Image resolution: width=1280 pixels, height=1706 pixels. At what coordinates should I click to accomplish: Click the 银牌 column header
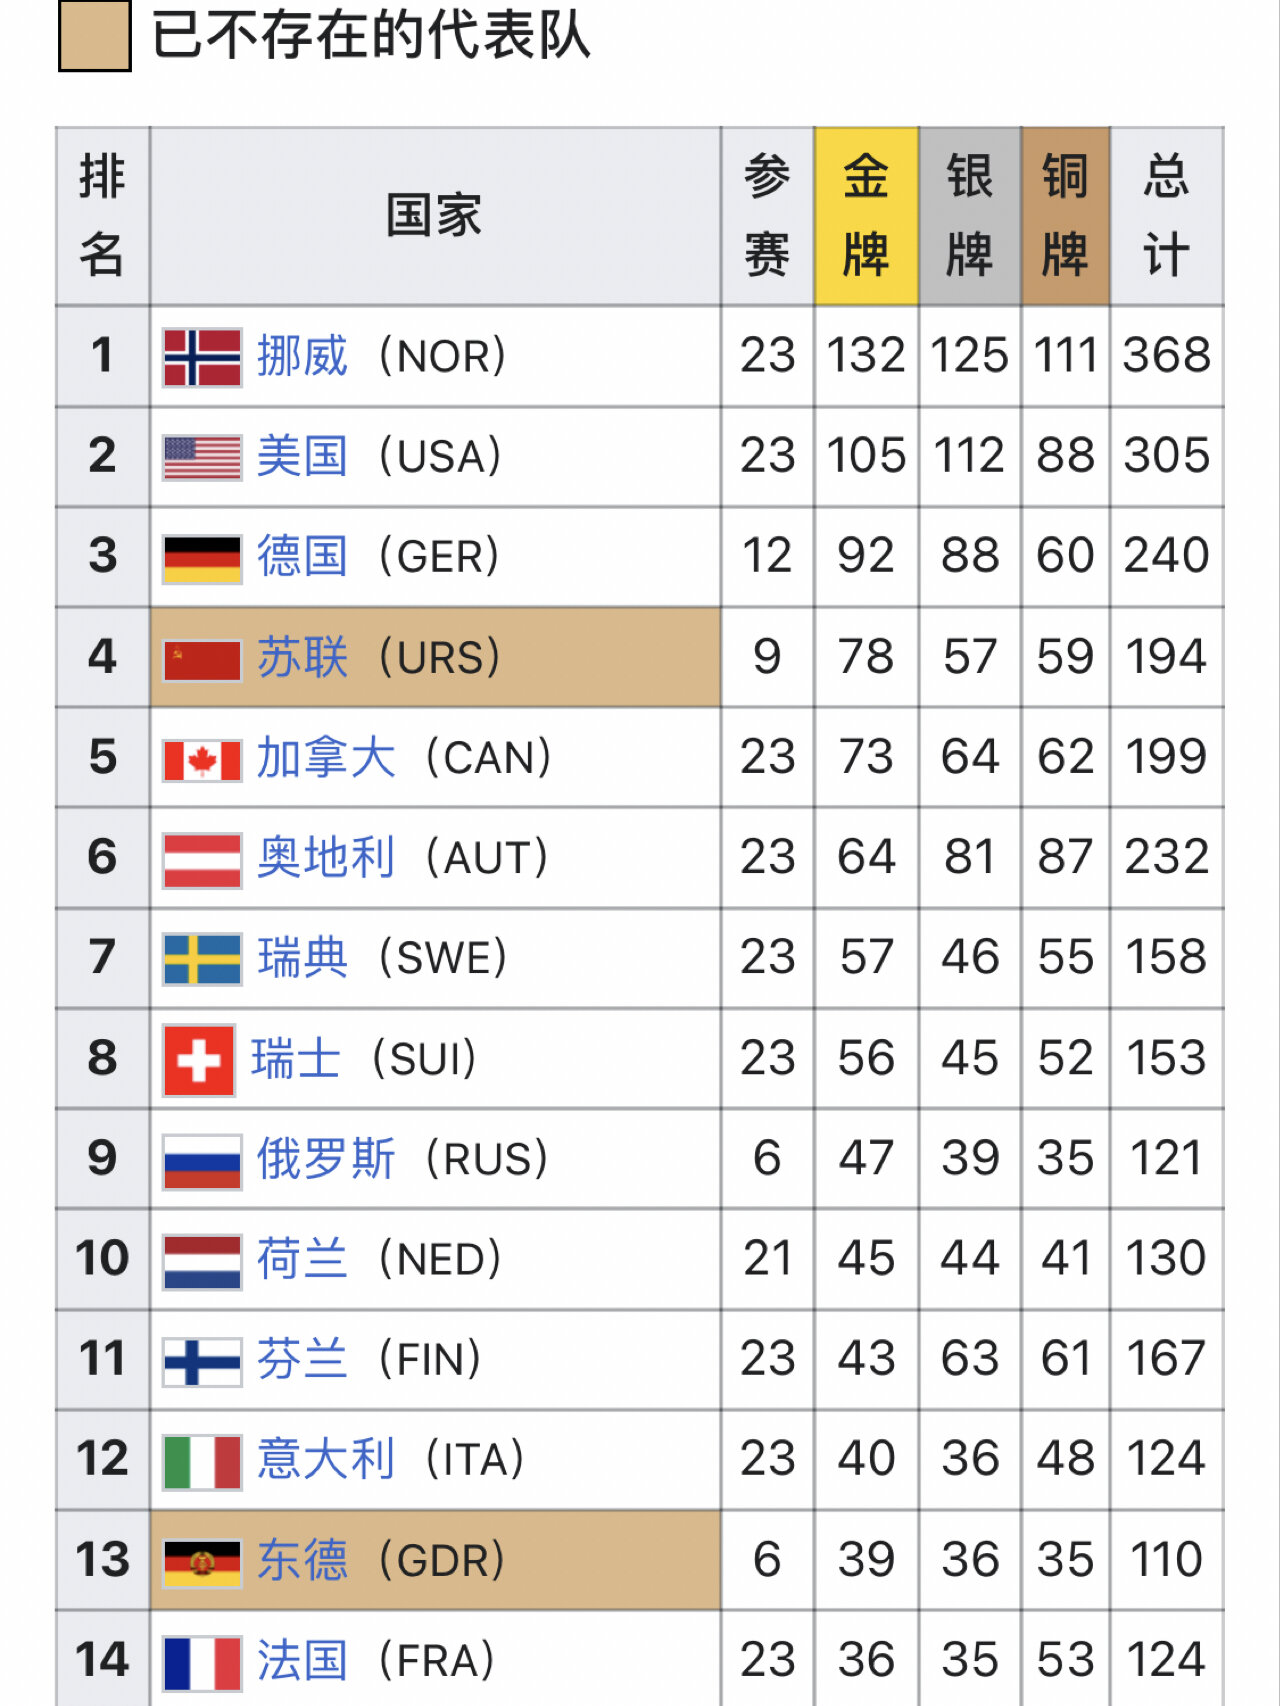pyautogui.click(x=969, y=216)
